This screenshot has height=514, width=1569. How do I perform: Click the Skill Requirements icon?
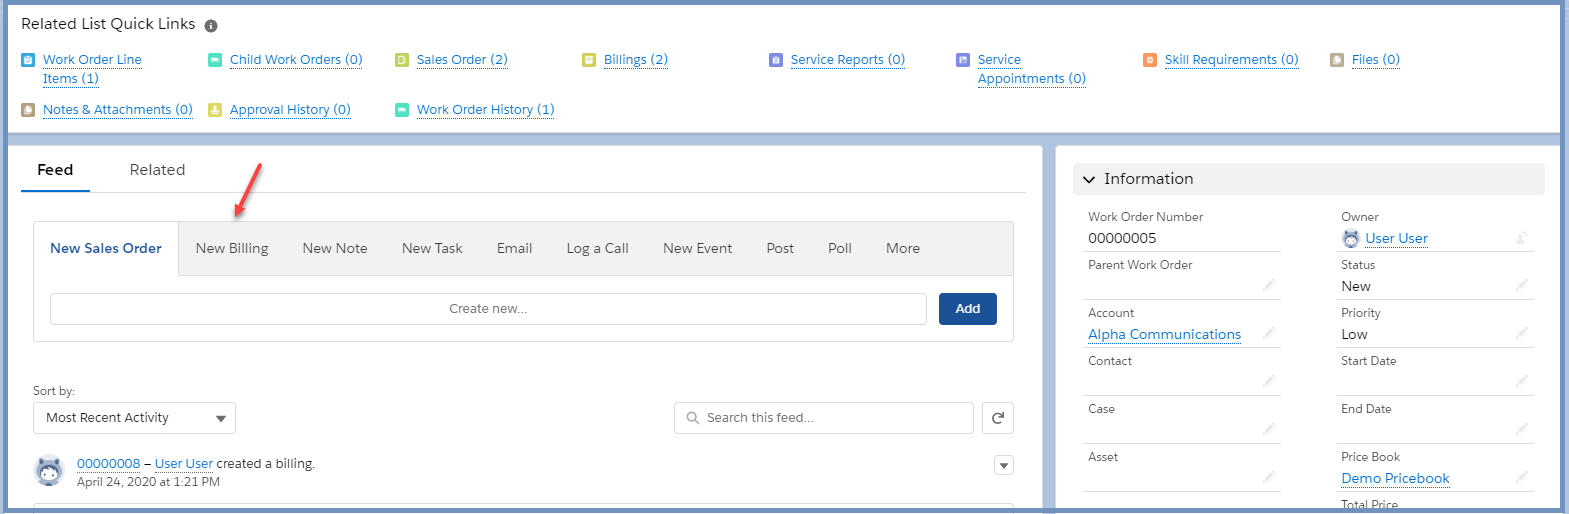[x=1150, y=60]
